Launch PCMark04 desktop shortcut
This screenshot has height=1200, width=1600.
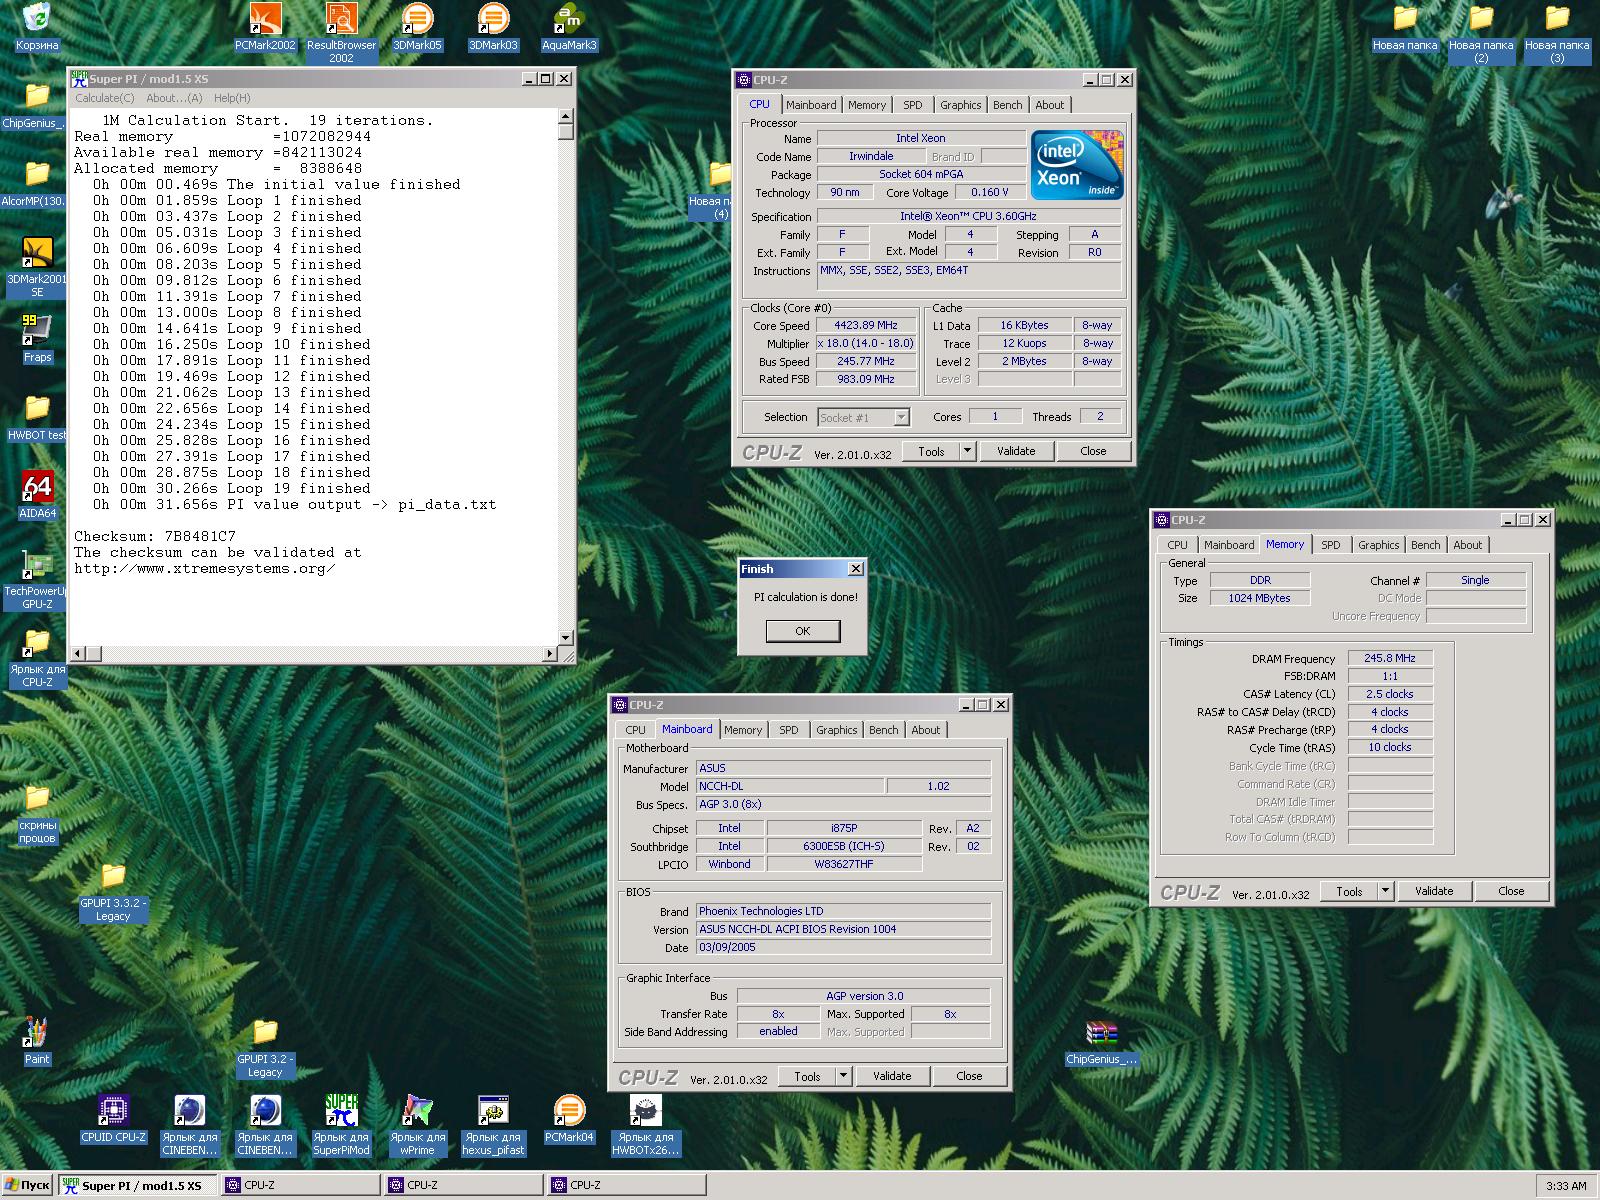point(569,1119)
